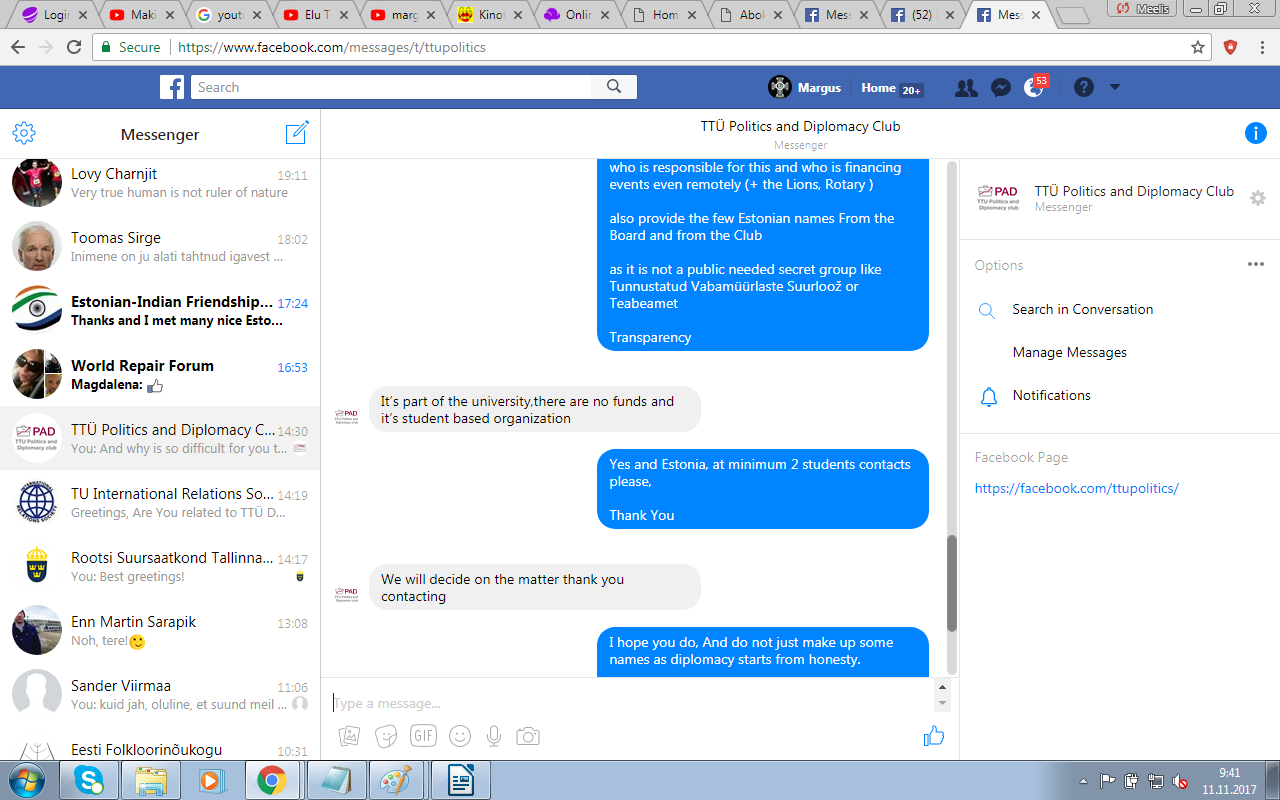Click Search in Conversation option
1280x800 pixels.
click(x=1082, y=309)
